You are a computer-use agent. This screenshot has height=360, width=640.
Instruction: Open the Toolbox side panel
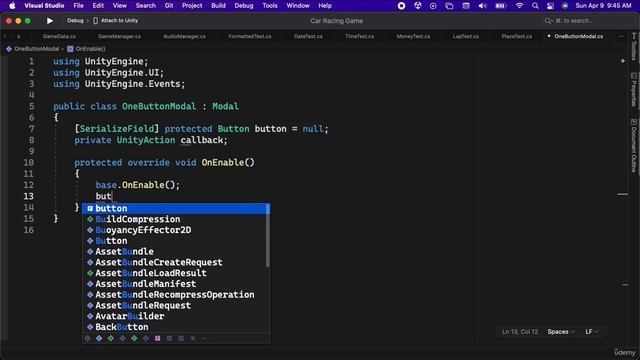pyautogui.click(x=633, y=47)
